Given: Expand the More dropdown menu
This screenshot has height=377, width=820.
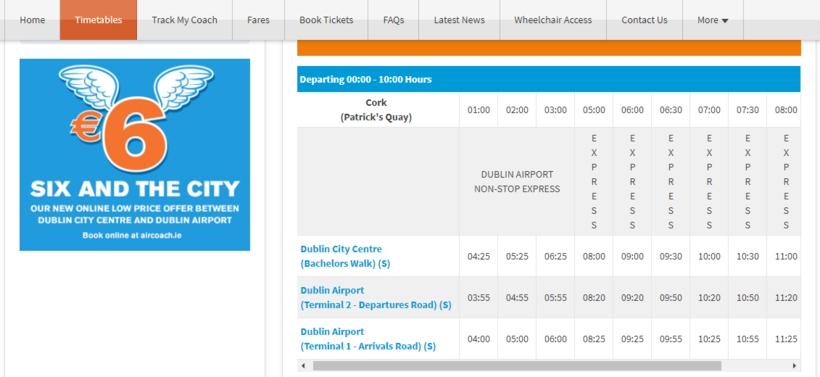Looking at the screenshot, I should click(x=713, y=20).
